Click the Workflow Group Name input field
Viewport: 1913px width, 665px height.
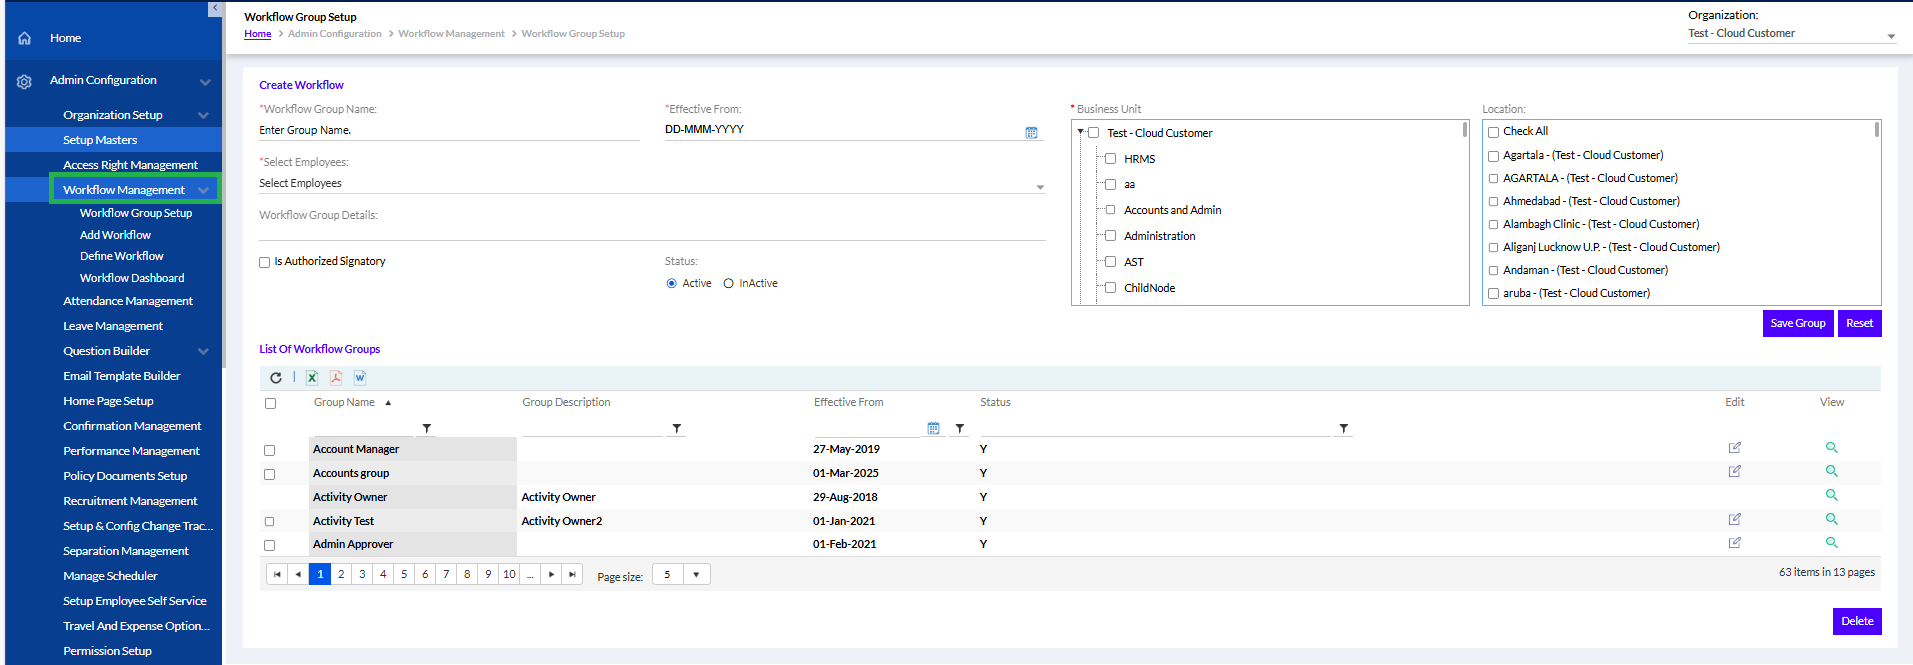click(x=449, y=130)
